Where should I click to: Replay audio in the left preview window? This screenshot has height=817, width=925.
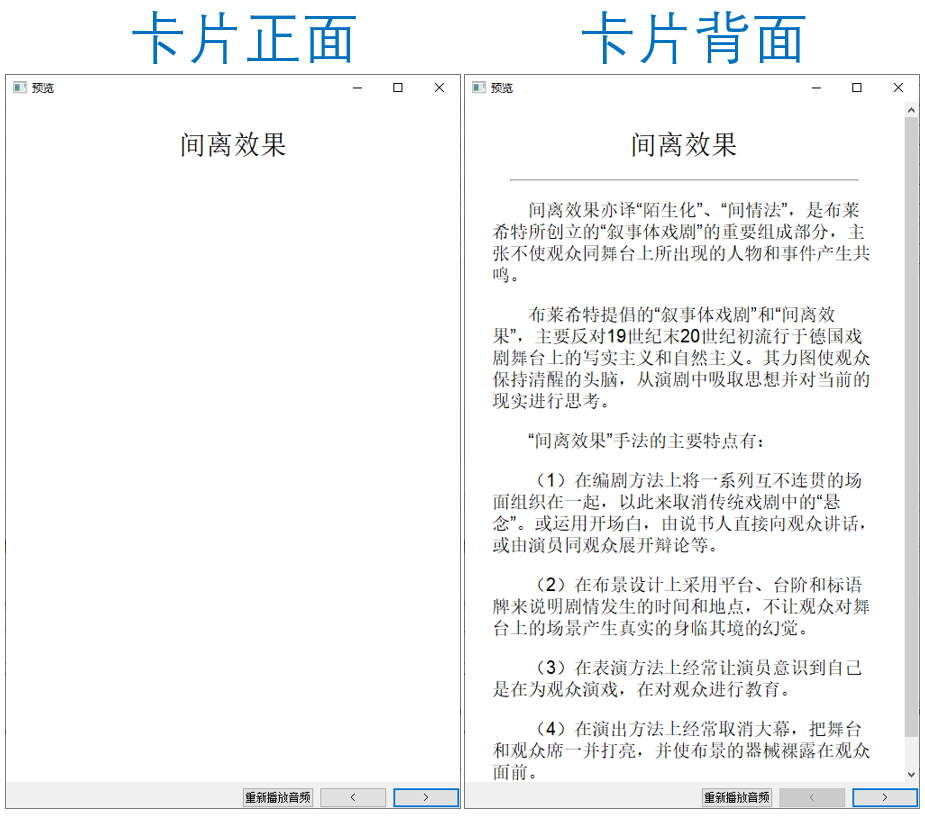[278, 798]
